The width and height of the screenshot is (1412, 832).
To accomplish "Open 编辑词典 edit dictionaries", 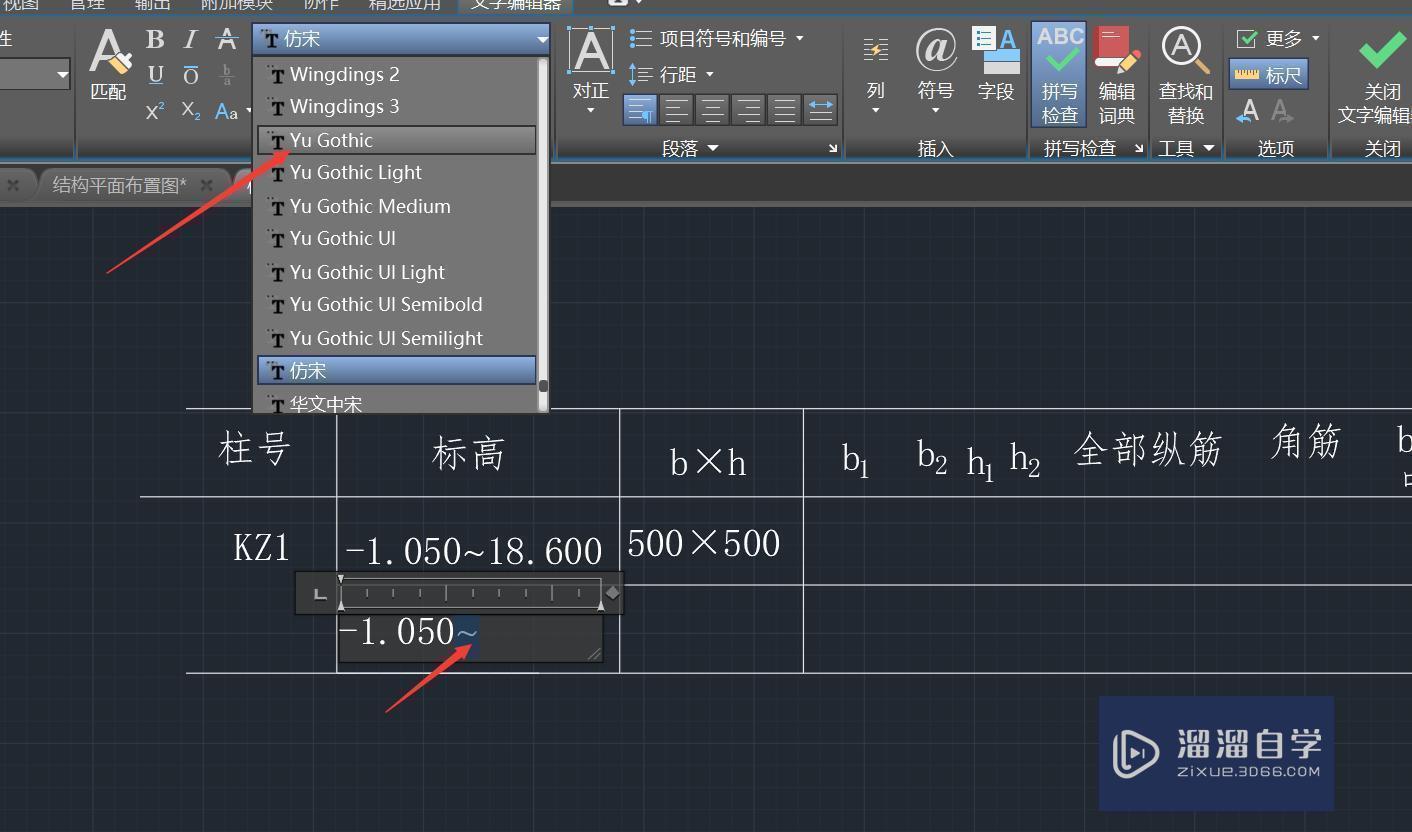I will click(x=1117, y=75).
